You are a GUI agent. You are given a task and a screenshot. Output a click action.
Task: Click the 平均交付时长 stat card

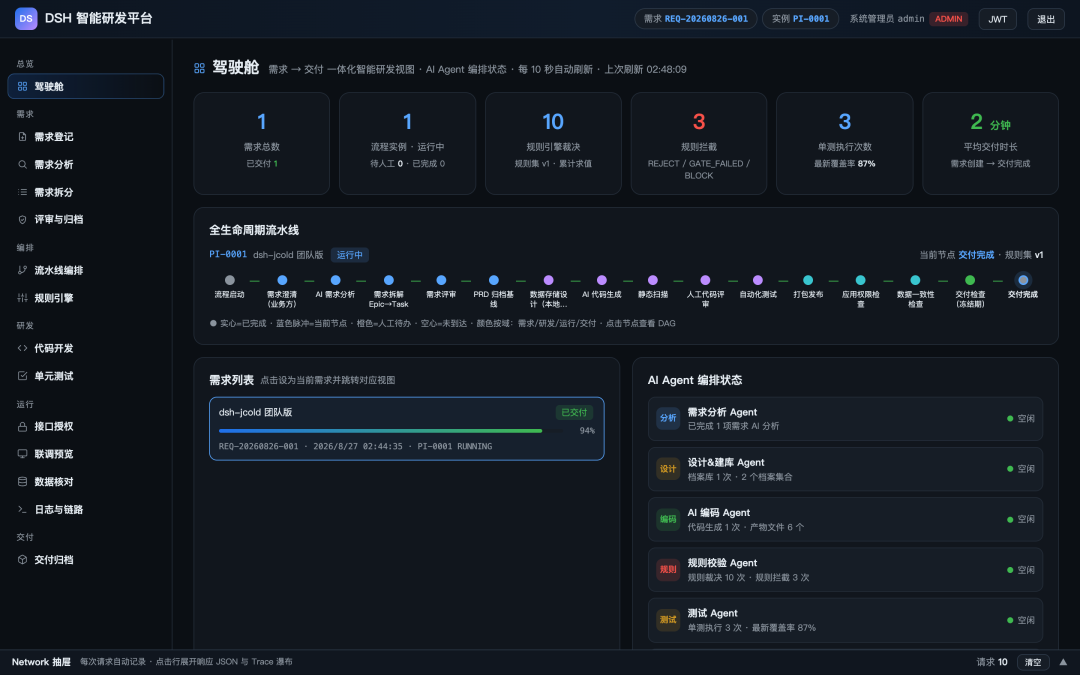coord(990,143)
